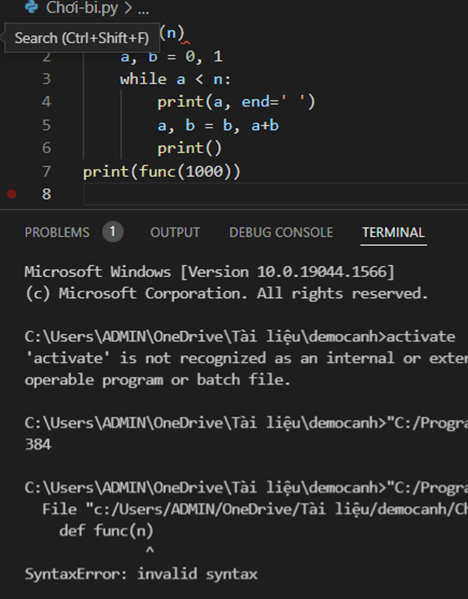Click the print(func(1000)) code line
468x599 pixels.
pyautogui.click(x=162, y=172)
